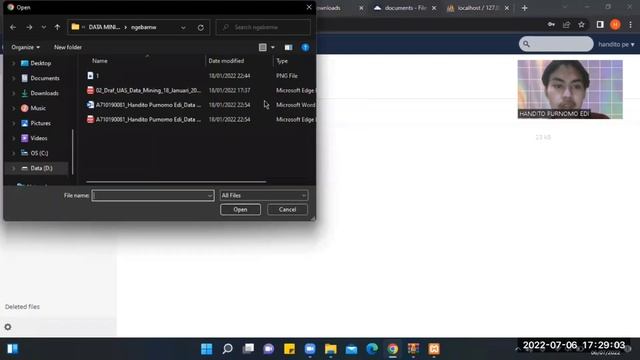Click the page search box
The height and width of the screenshot is (360, 640).
[x=556, y=44]
